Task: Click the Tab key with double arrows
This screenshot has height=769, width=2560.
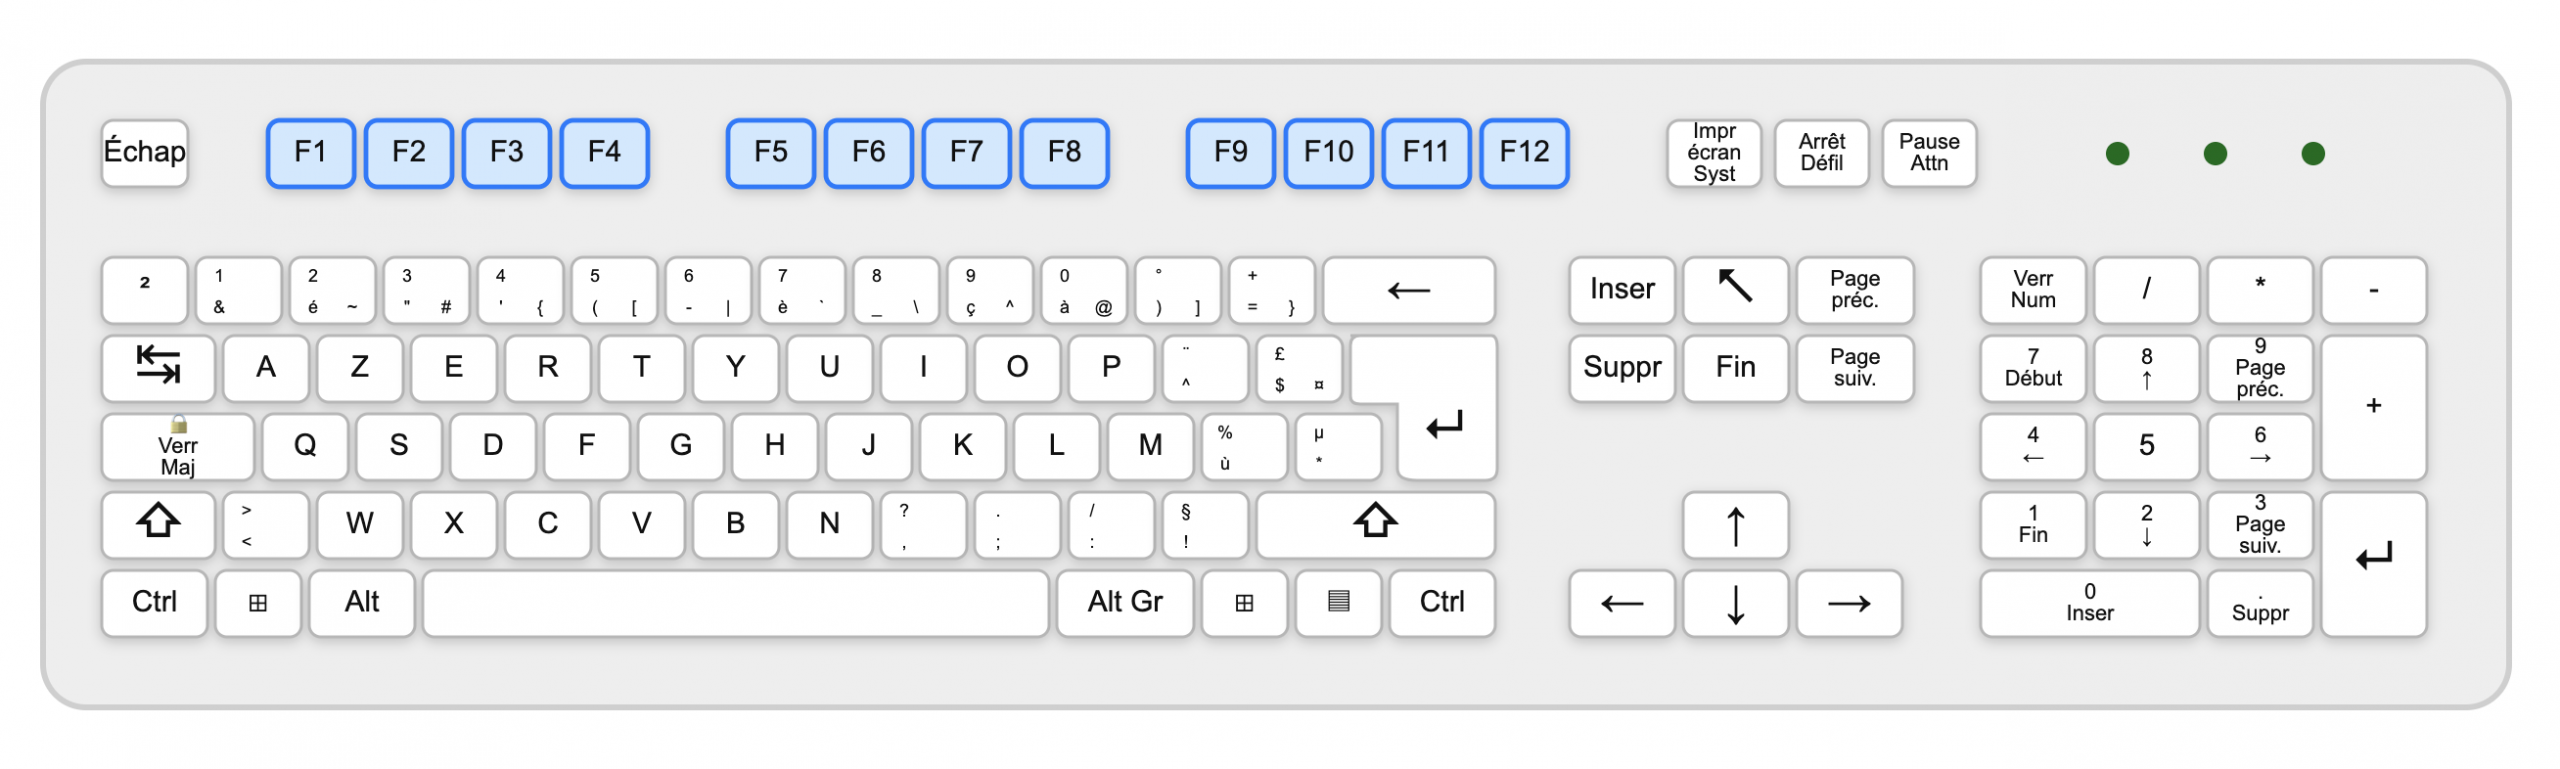Action: pyautogui.click(x=158, y=368)
